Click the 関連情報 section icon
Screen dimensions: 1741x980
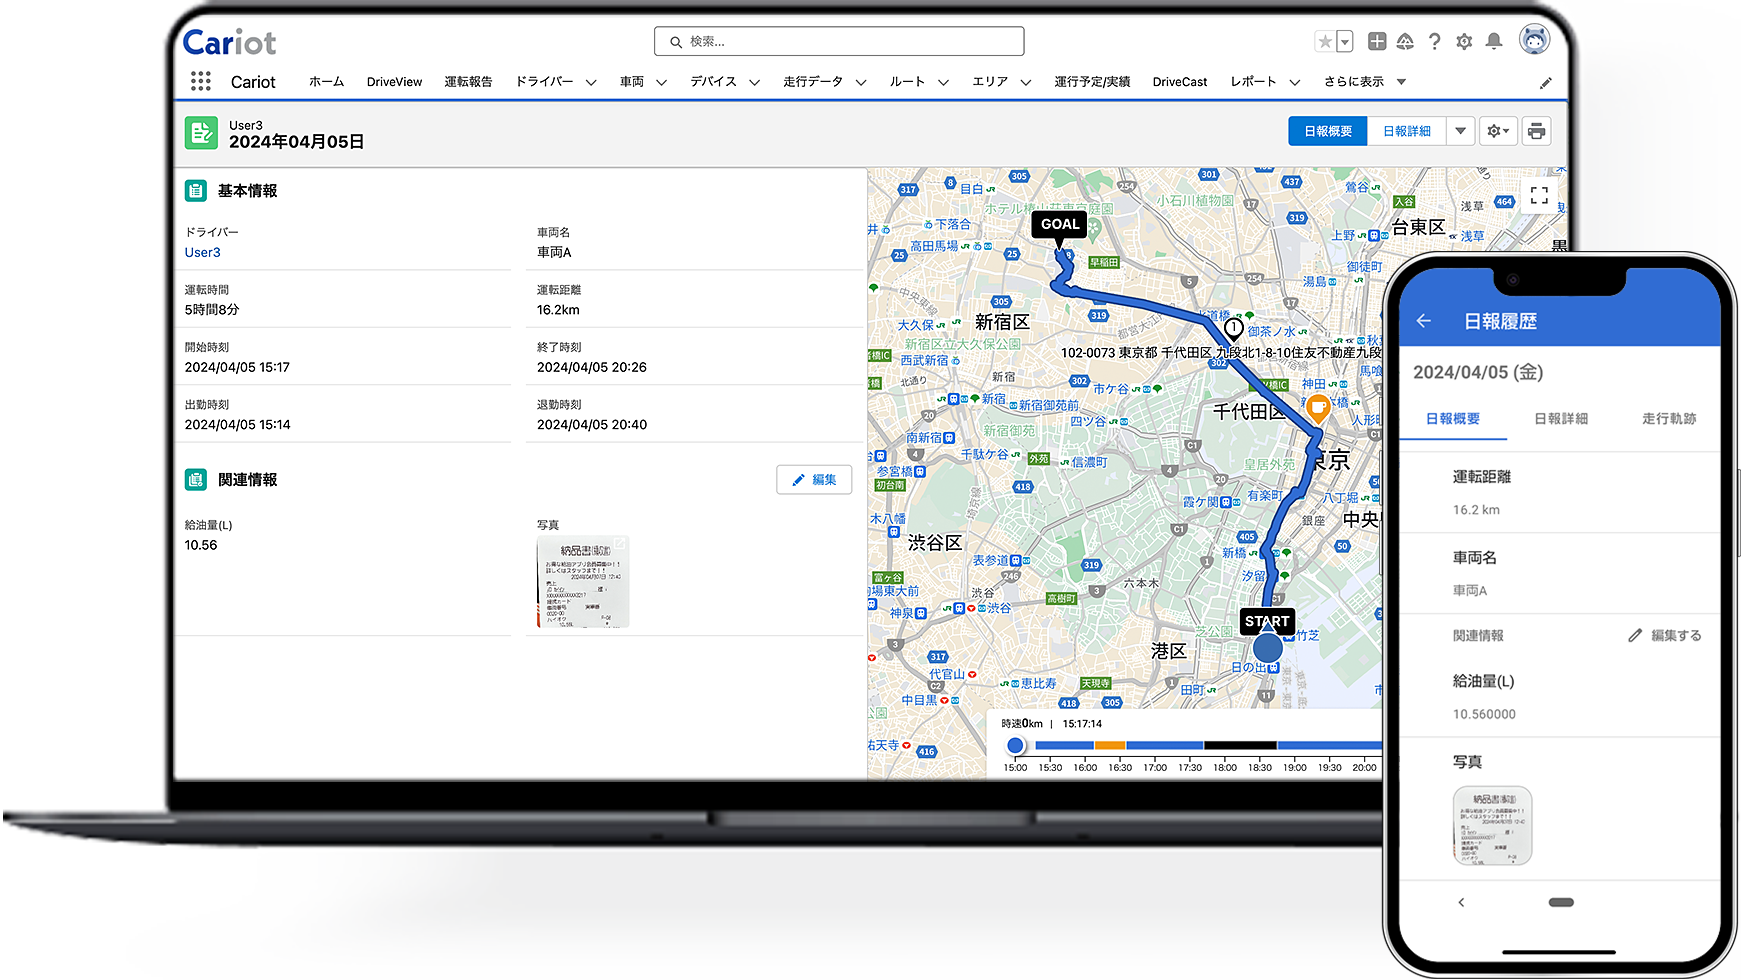[196, 480]
